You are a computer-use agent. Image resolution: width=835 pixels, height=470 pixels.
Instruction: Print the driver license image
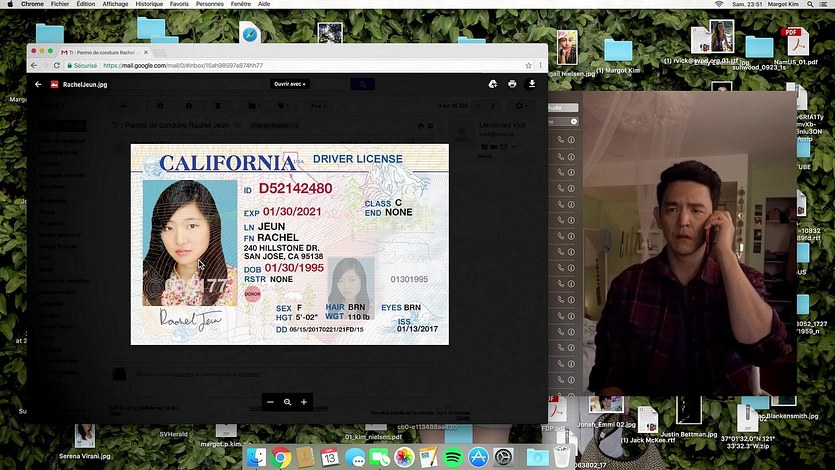click(512, 85)
